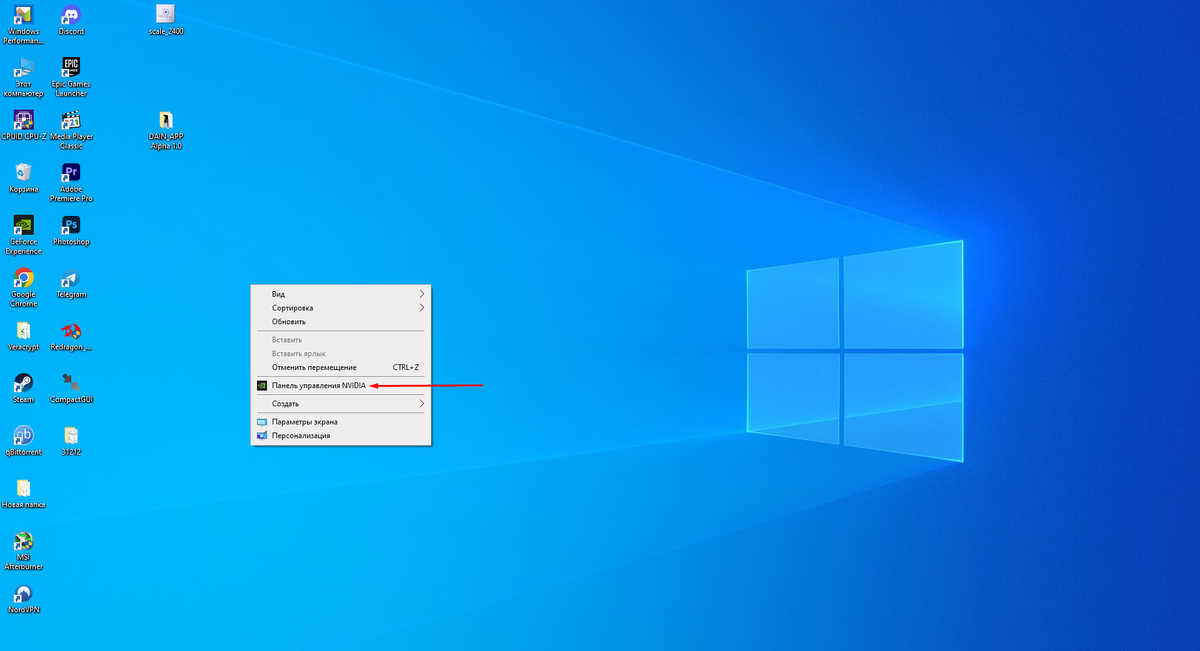
Task: Select the Steam desktop icon
Action: point(23,389)
